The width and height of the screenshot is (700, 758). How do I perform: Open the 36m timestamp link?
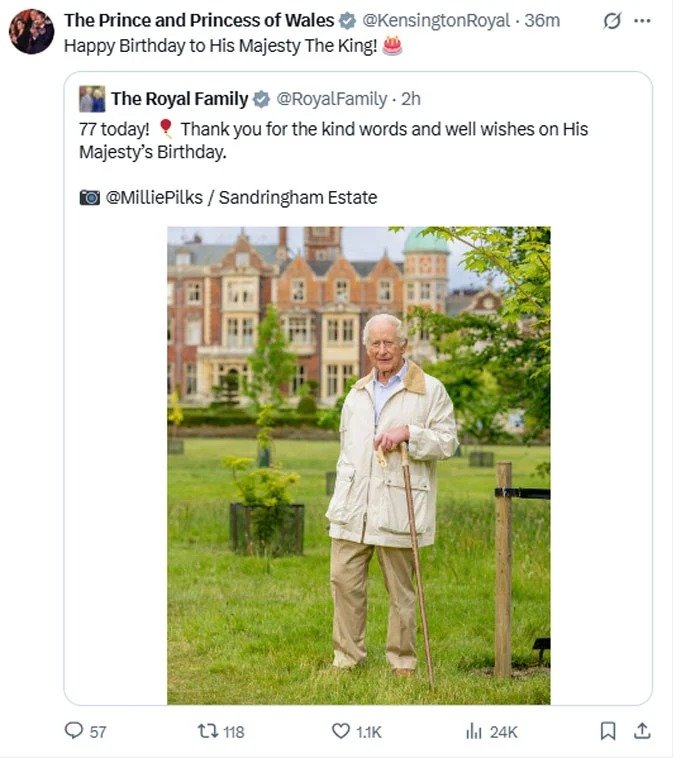542,20
